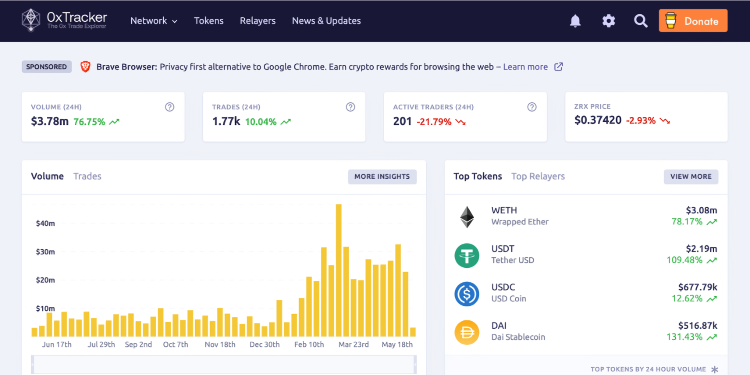Click the chart range slider left handle

coord(32,364)
